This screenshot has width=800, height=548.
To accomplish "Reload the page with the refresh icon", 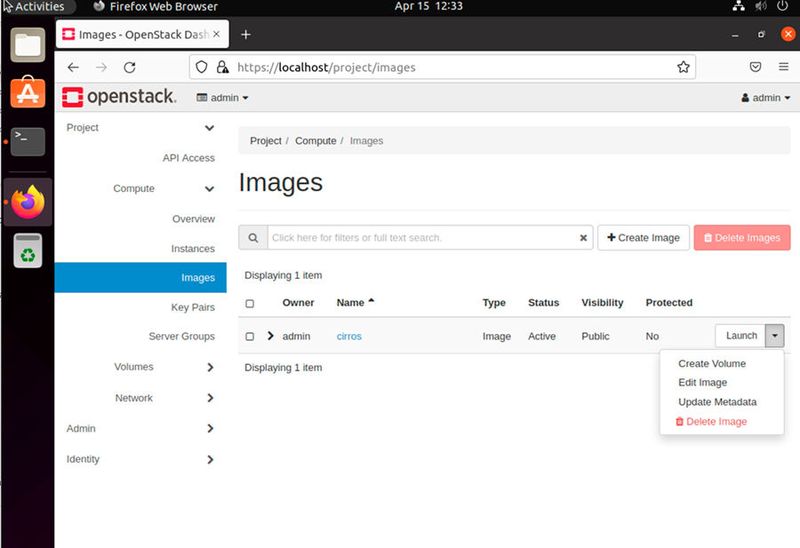I will [x=130, y=67].
